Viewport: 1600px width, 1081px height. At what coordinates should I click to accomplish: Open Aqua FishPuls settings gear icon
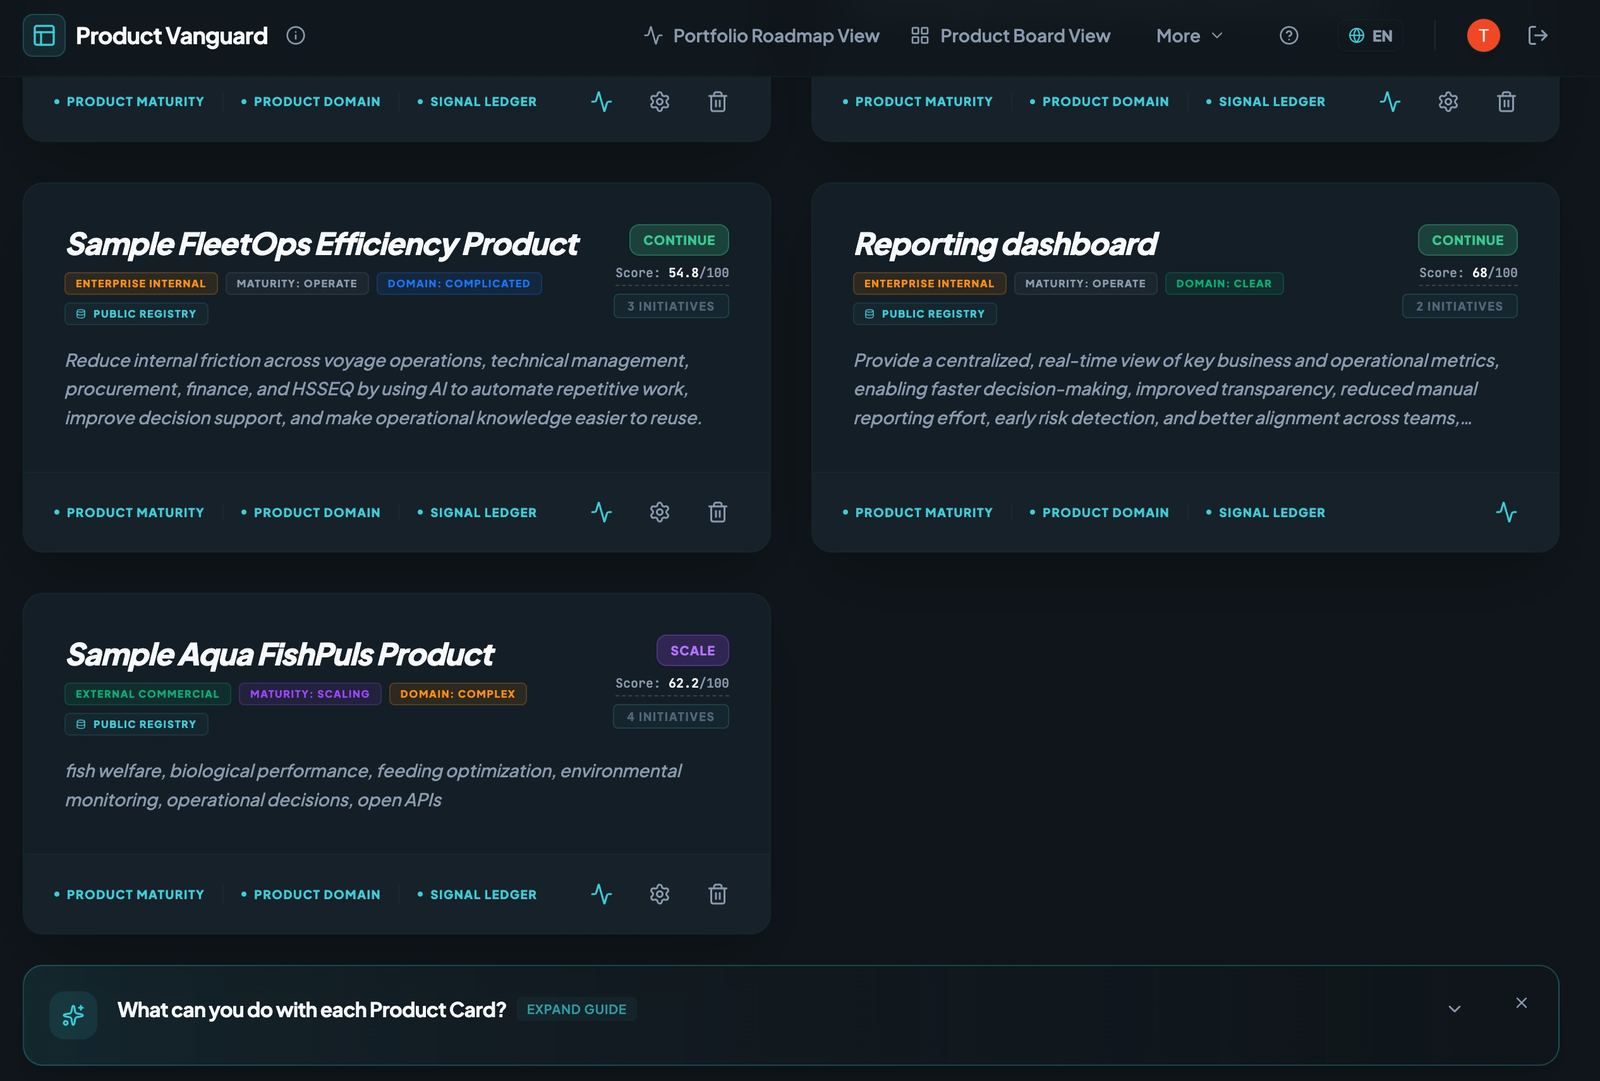[659, 895]
